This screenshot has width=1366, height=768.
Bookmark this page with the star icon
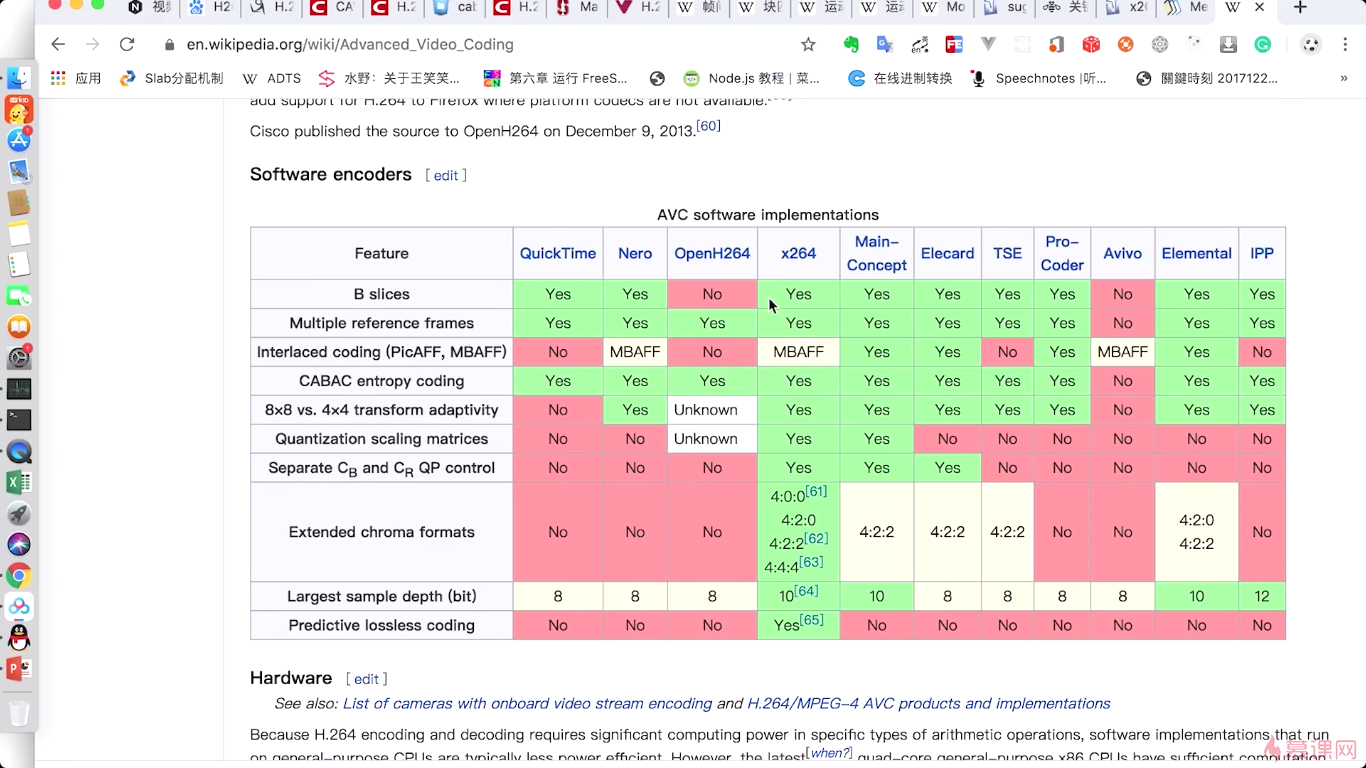[808, 44]
